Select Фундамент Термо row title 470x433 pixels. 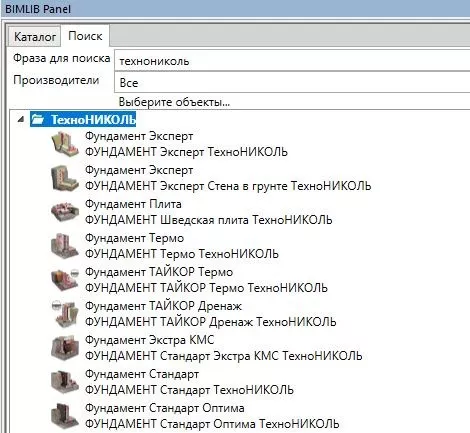[135, 238]
